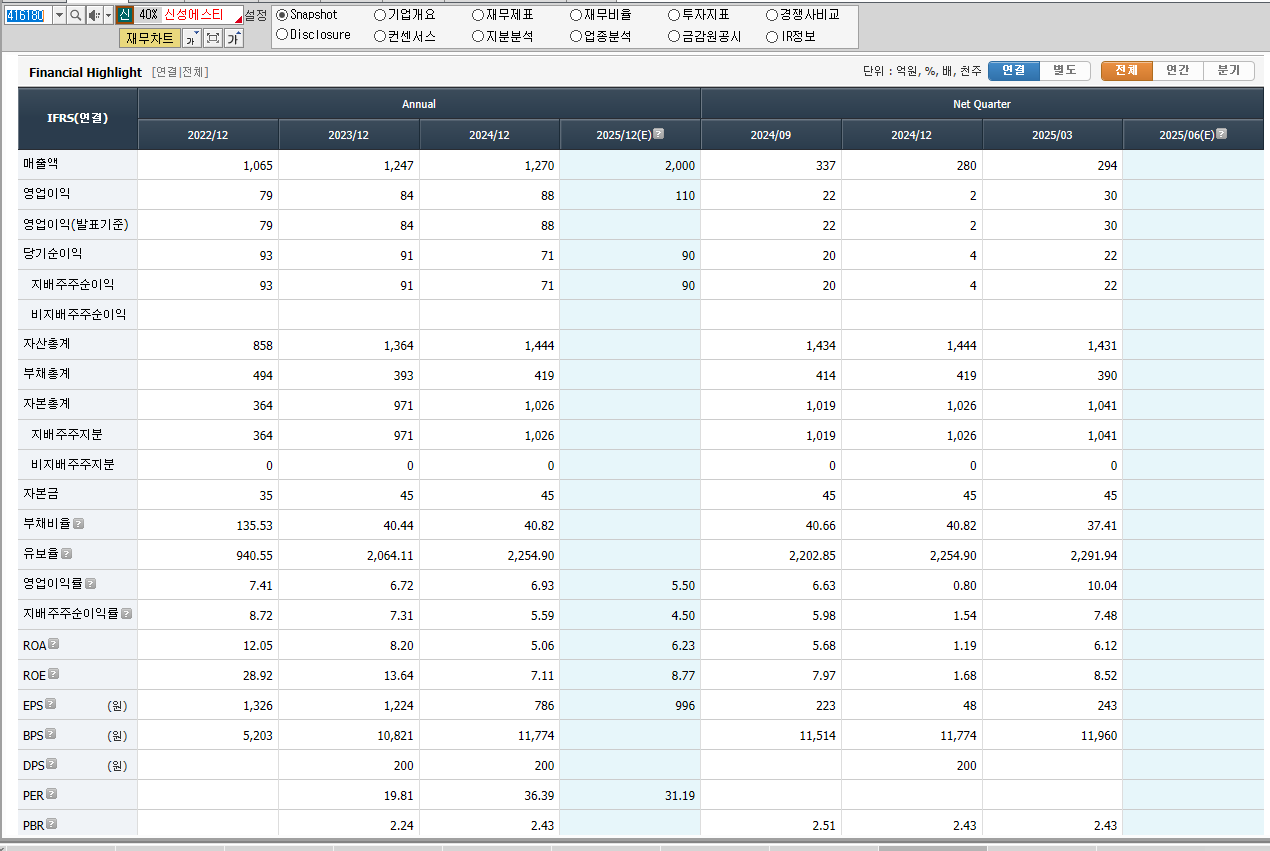Select the 지분분석 radio button
The image size is (1270, 851).
(478, 36)
